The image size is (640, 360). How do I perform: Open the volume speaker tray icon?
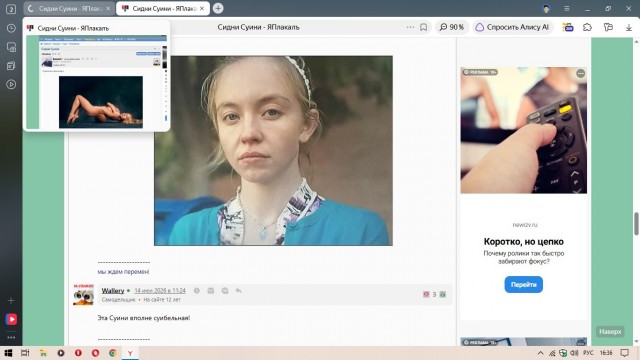574,353
